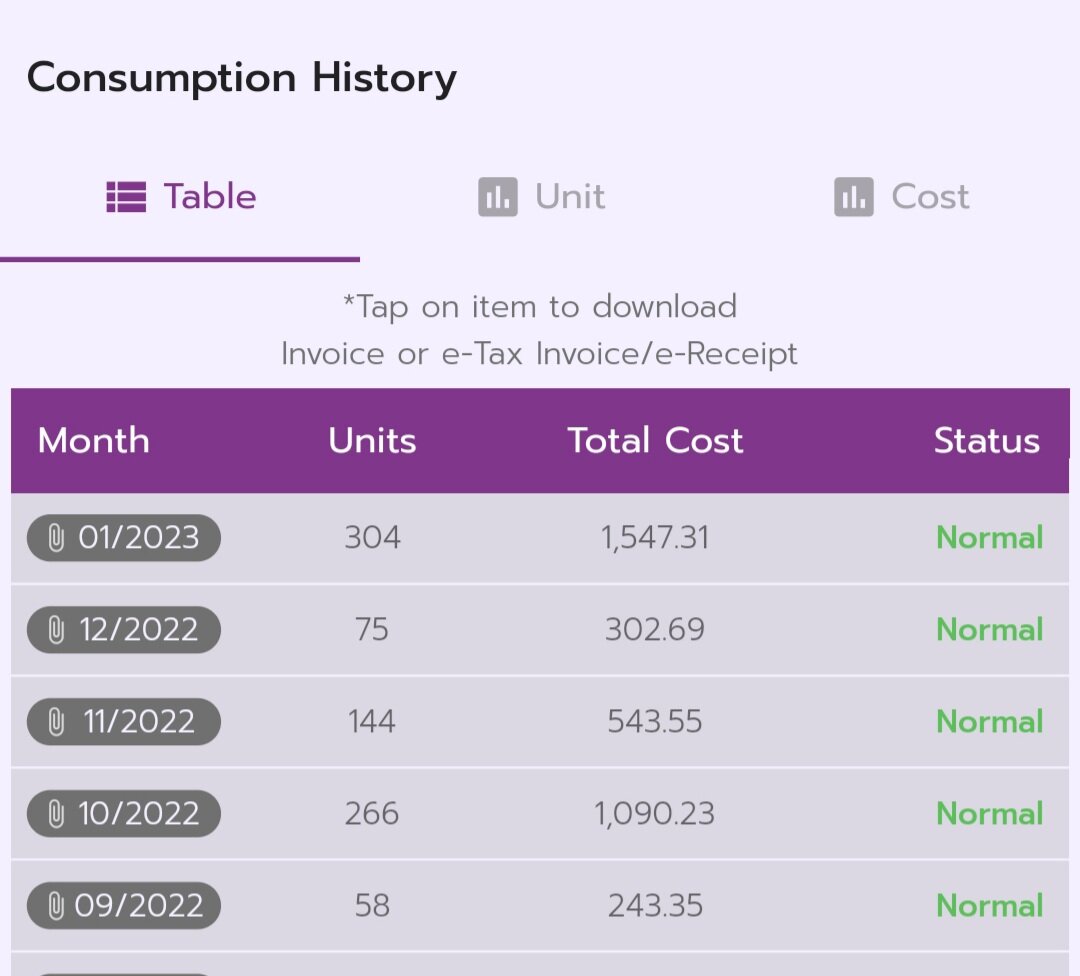Download invoice for 01/2023
1080x976 pixels.
(124, 538)
